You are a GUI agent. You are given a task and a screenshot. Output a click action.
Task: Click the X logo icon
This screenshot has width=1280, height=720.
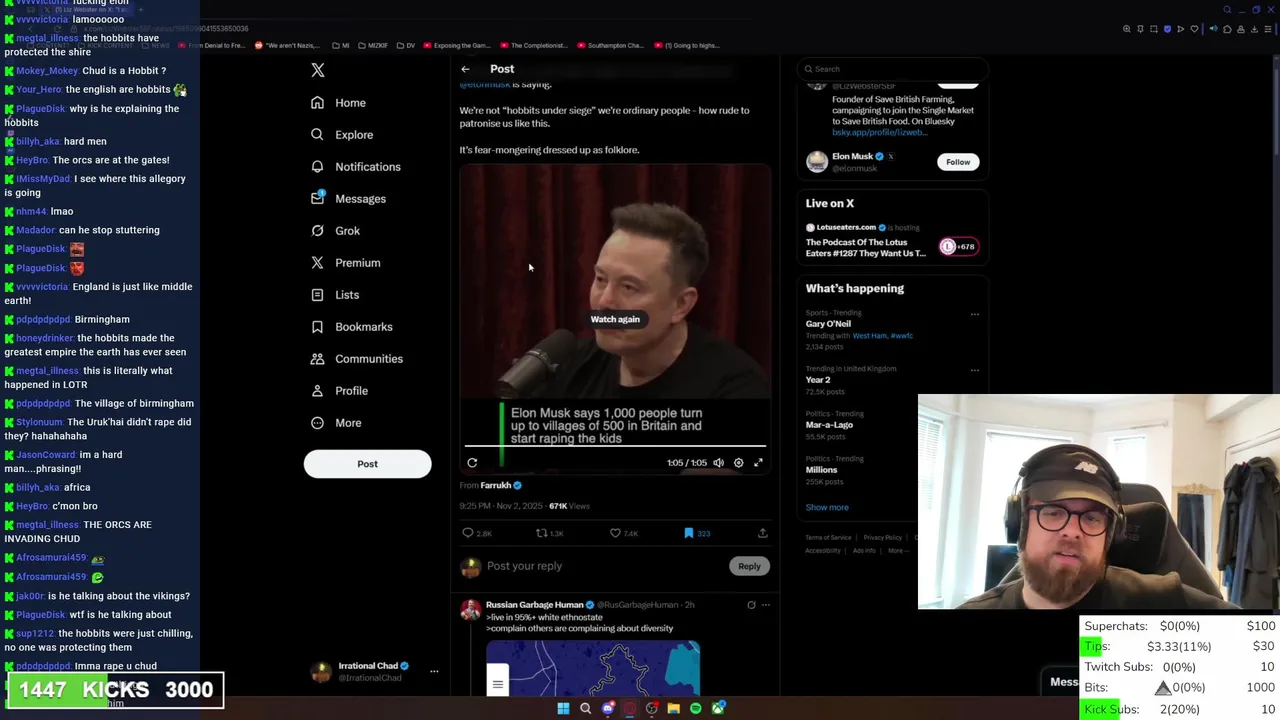point(318,70)
